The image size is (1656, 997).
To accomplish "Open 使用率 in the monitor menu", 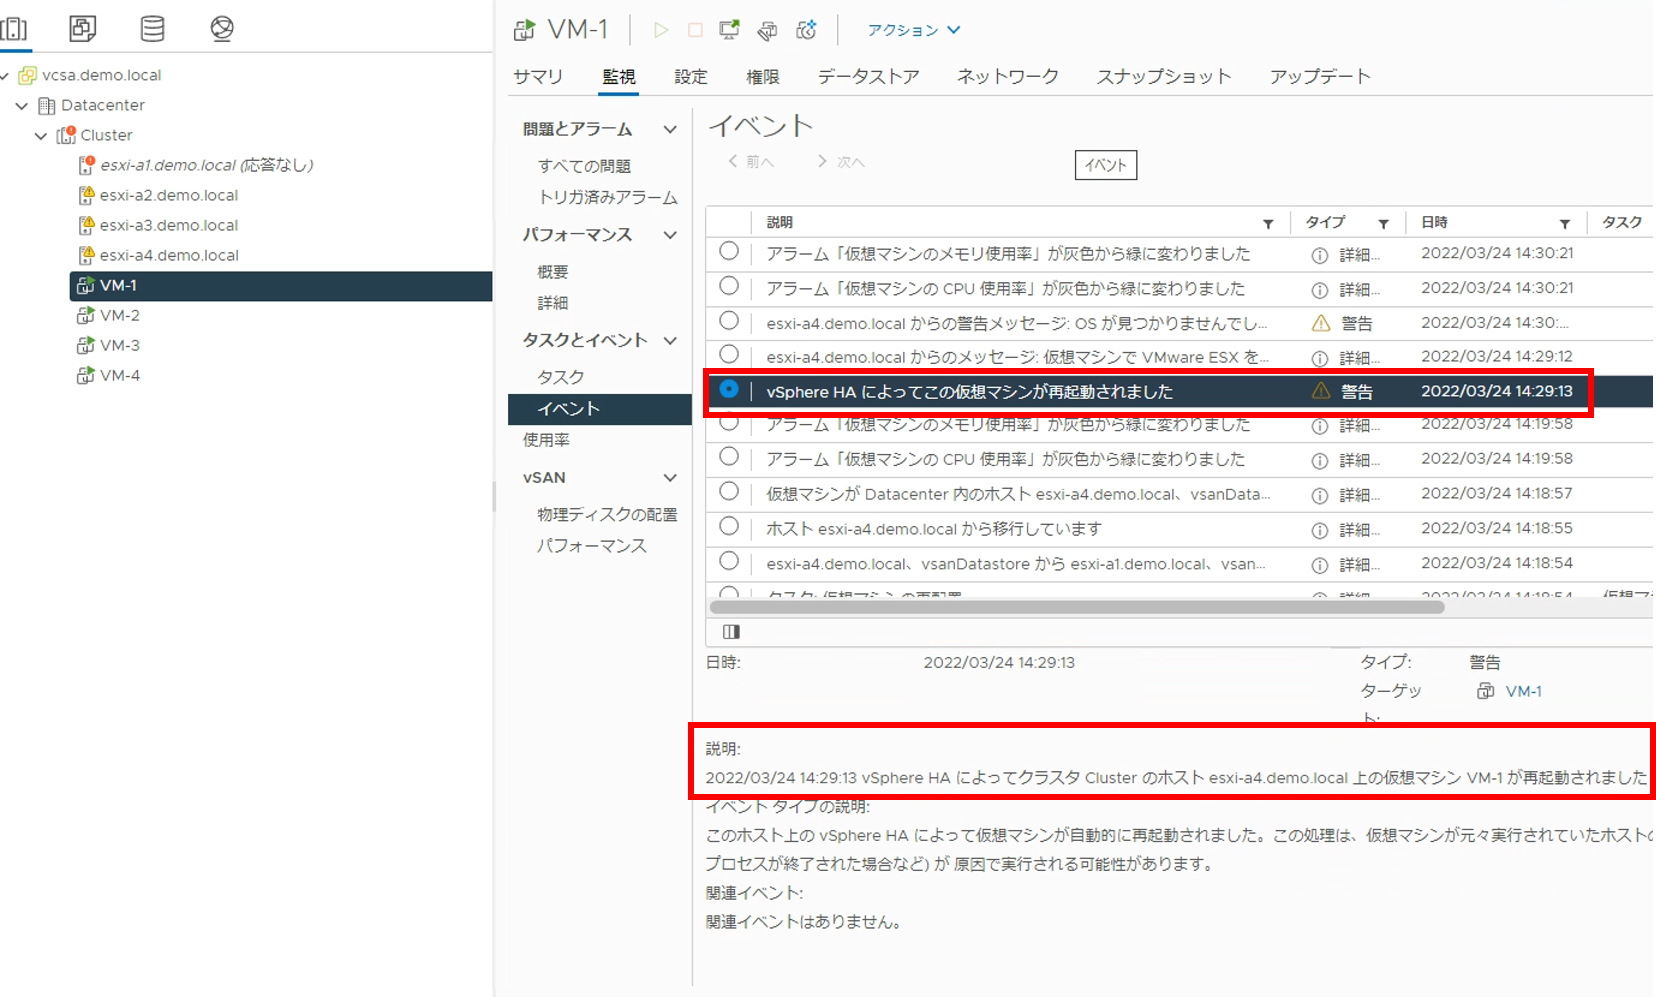I will (546, 440).
